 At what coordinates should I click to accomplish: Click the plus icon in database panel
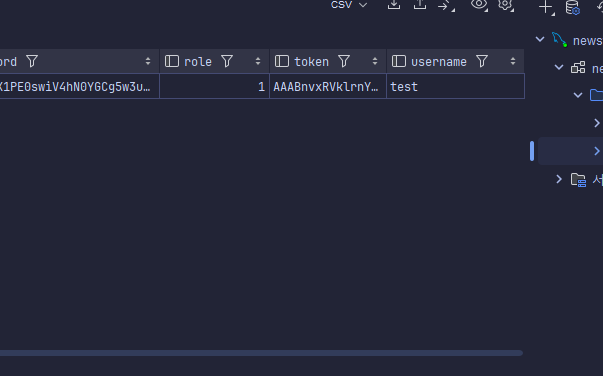546,7
